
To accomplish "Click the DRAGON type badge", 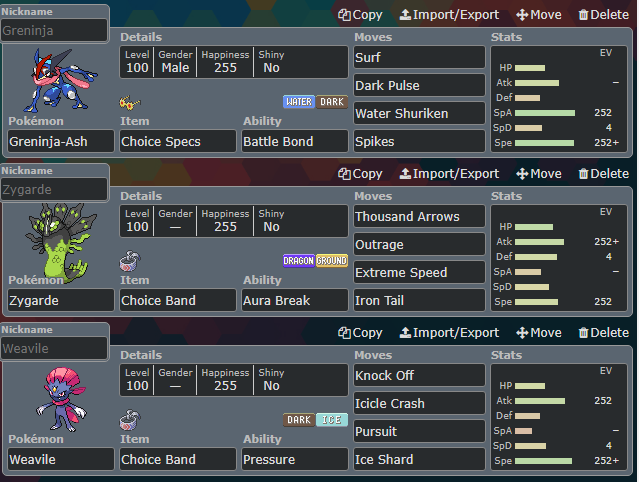I will [299, 261].
